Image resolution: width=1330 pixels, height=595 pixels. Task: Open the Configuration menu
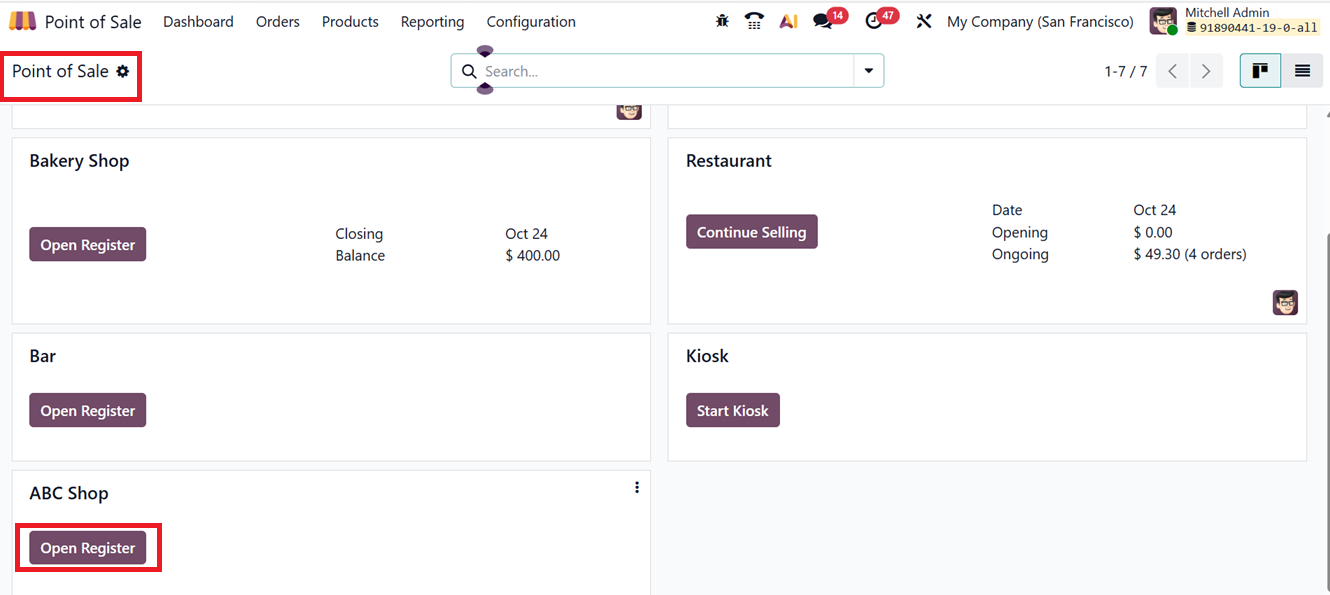(x=531, y=21)
